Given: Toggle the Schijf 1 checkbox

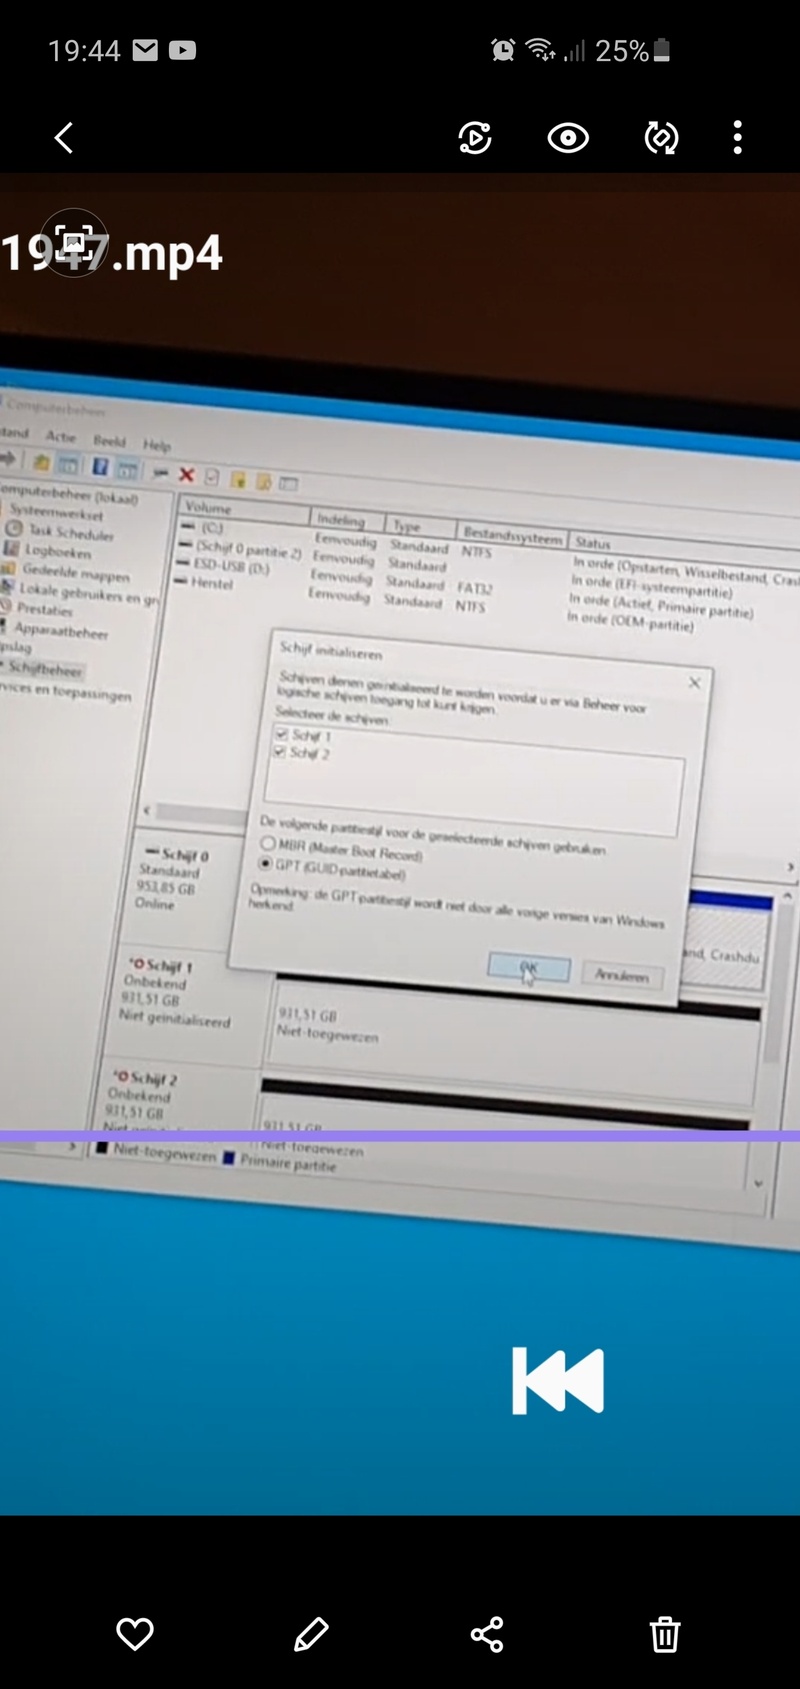Looking at the screenshot, I should coord(282,734).
